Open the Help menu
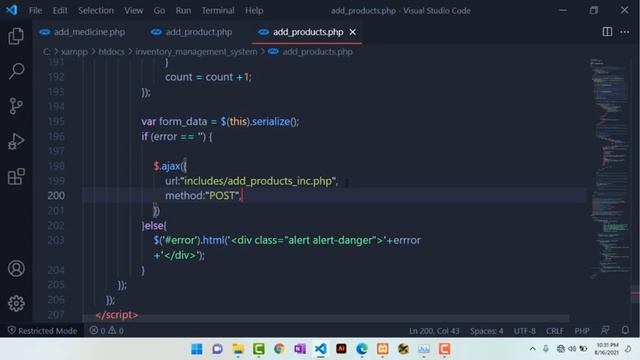Viewport: 640px width, 360px height. (x=254, y=11)
